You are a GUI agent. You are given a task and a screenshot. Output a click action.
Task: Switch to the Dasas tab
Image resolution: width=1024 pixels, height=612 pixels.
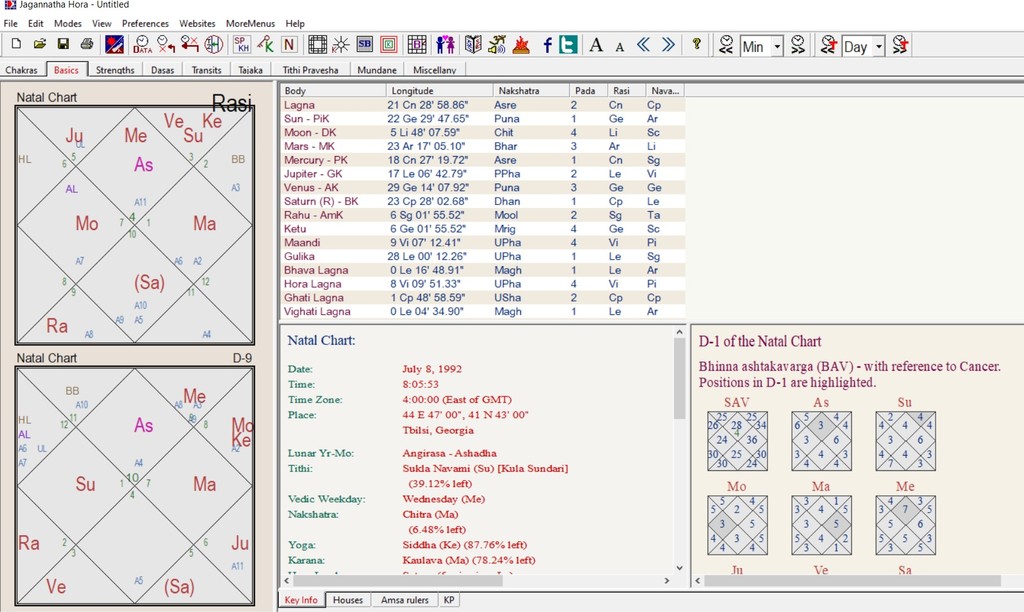click(163, 69)
